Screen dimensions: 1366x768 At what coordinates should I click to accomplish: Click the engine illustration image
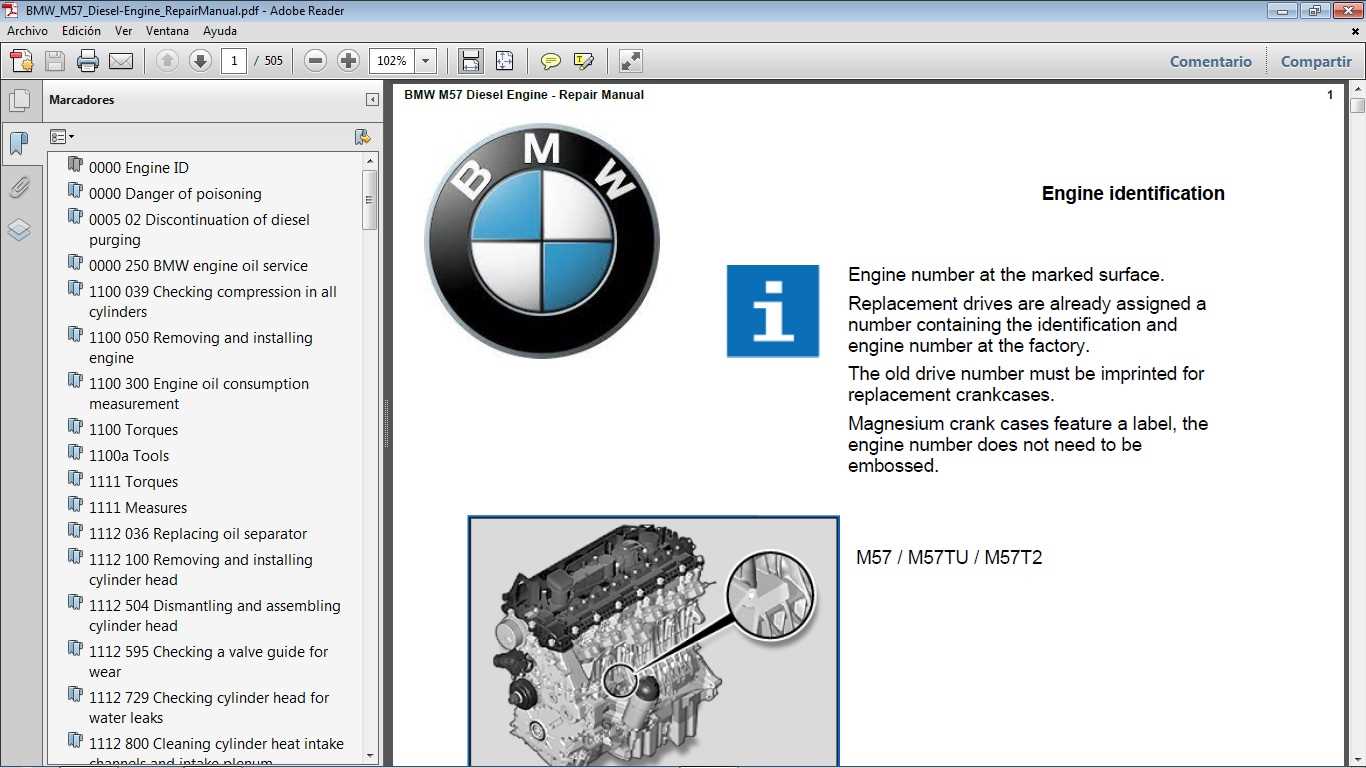653,643
